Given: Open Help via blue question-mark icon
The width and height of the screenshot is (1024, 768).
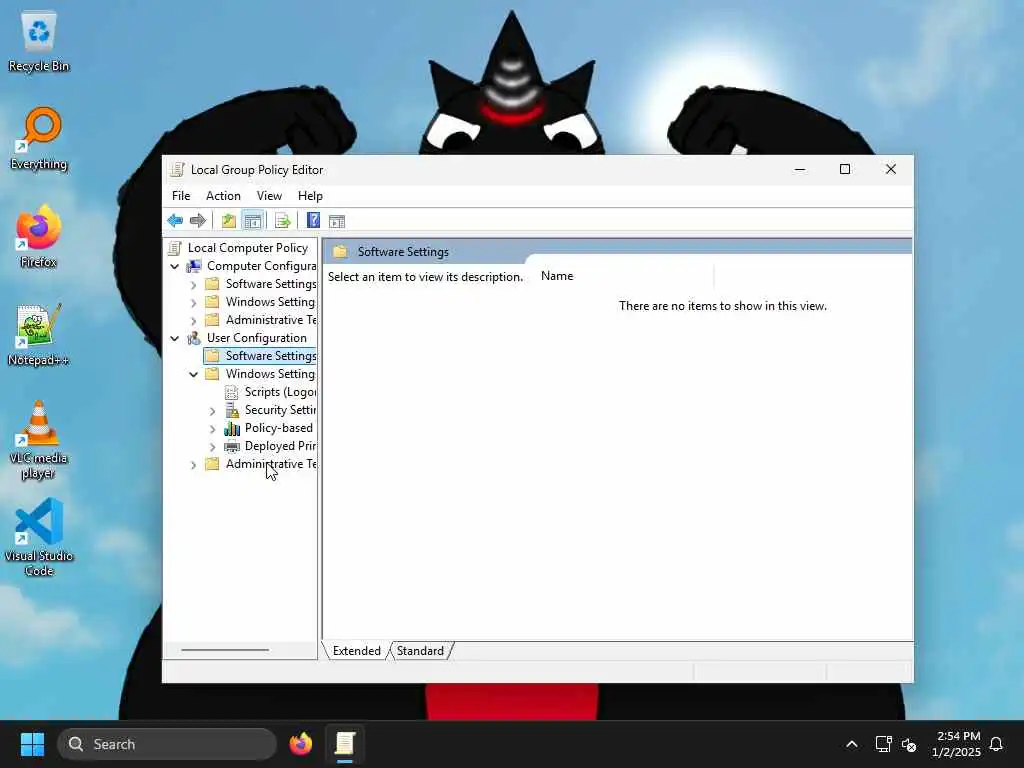Looking at the screenshot, I should coord(313,221).
